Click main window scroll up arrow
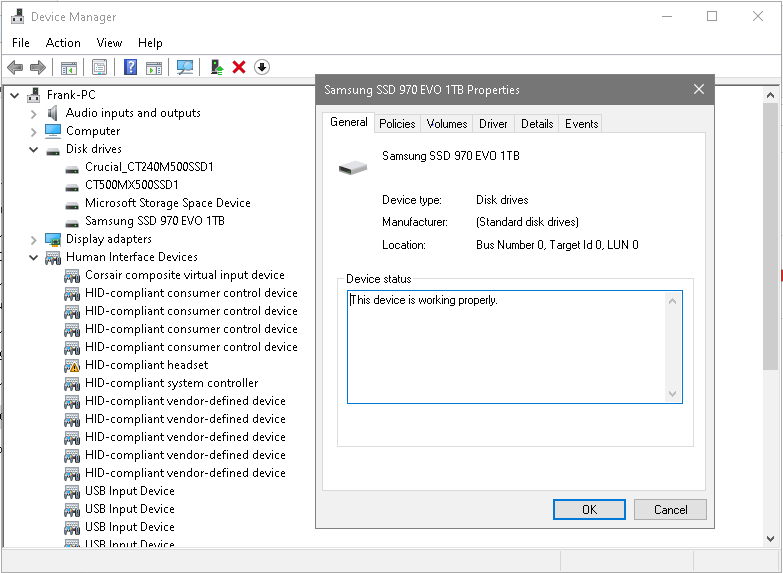The height and width of the screenshot is (573, 783). click(x=771, y=95)
